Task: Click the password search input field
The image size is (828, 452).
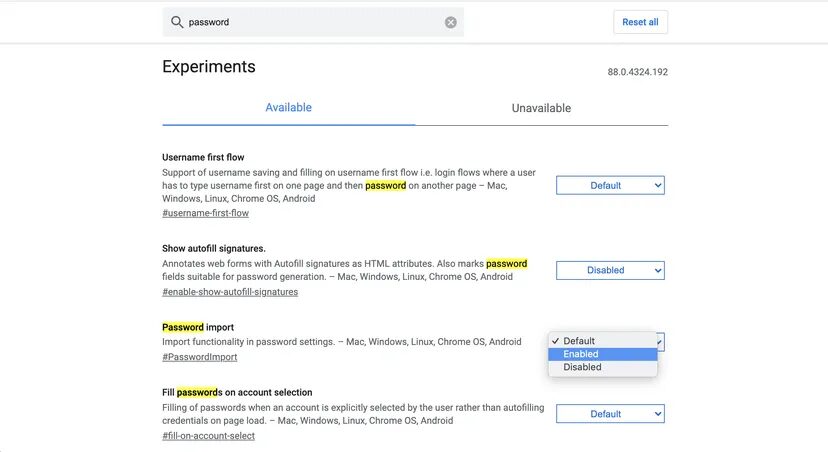Action: pos(310,22)
